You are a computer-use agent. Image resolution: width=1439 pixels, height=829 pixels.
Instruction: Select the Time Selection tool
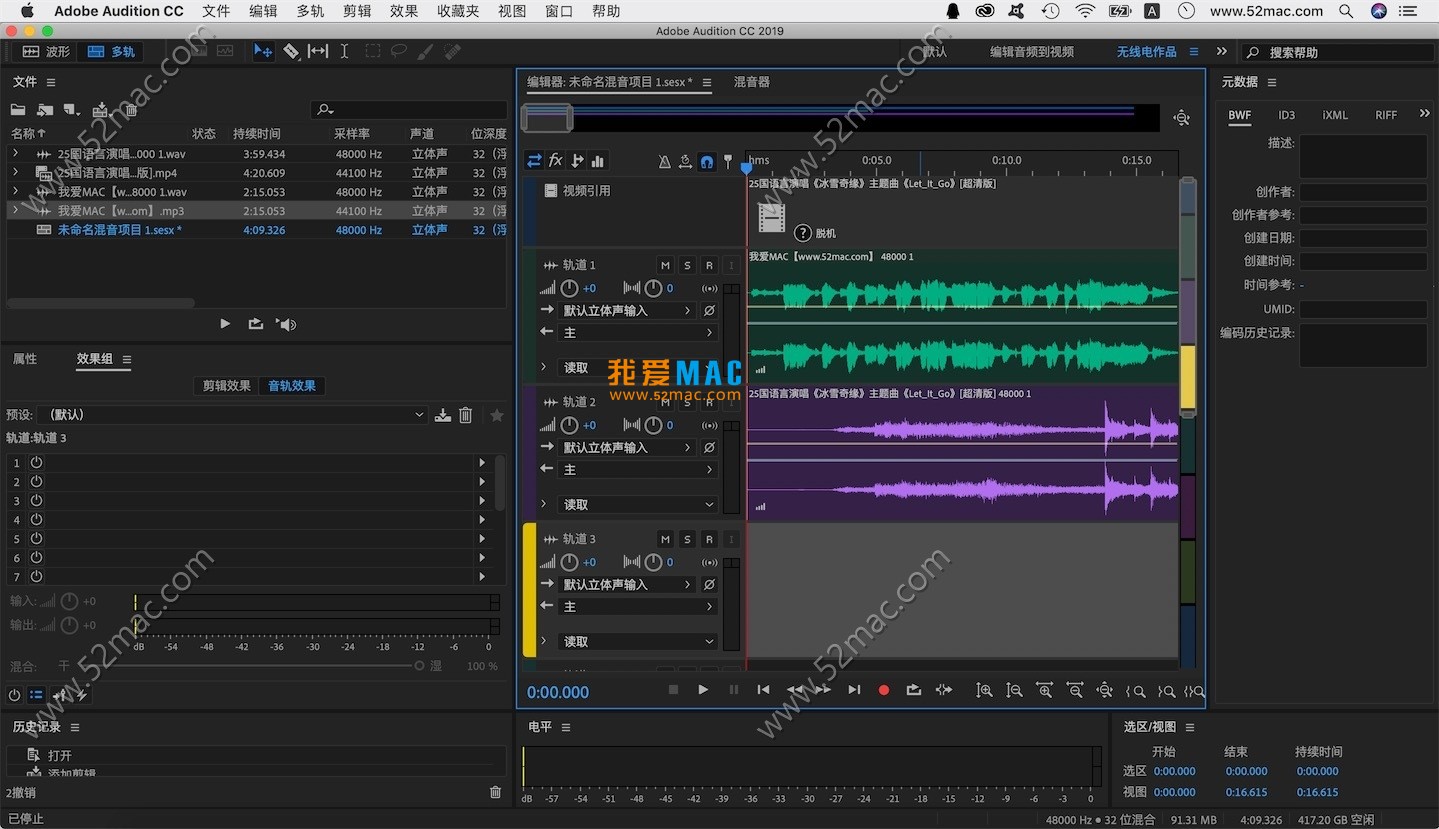tap(344, 51)
